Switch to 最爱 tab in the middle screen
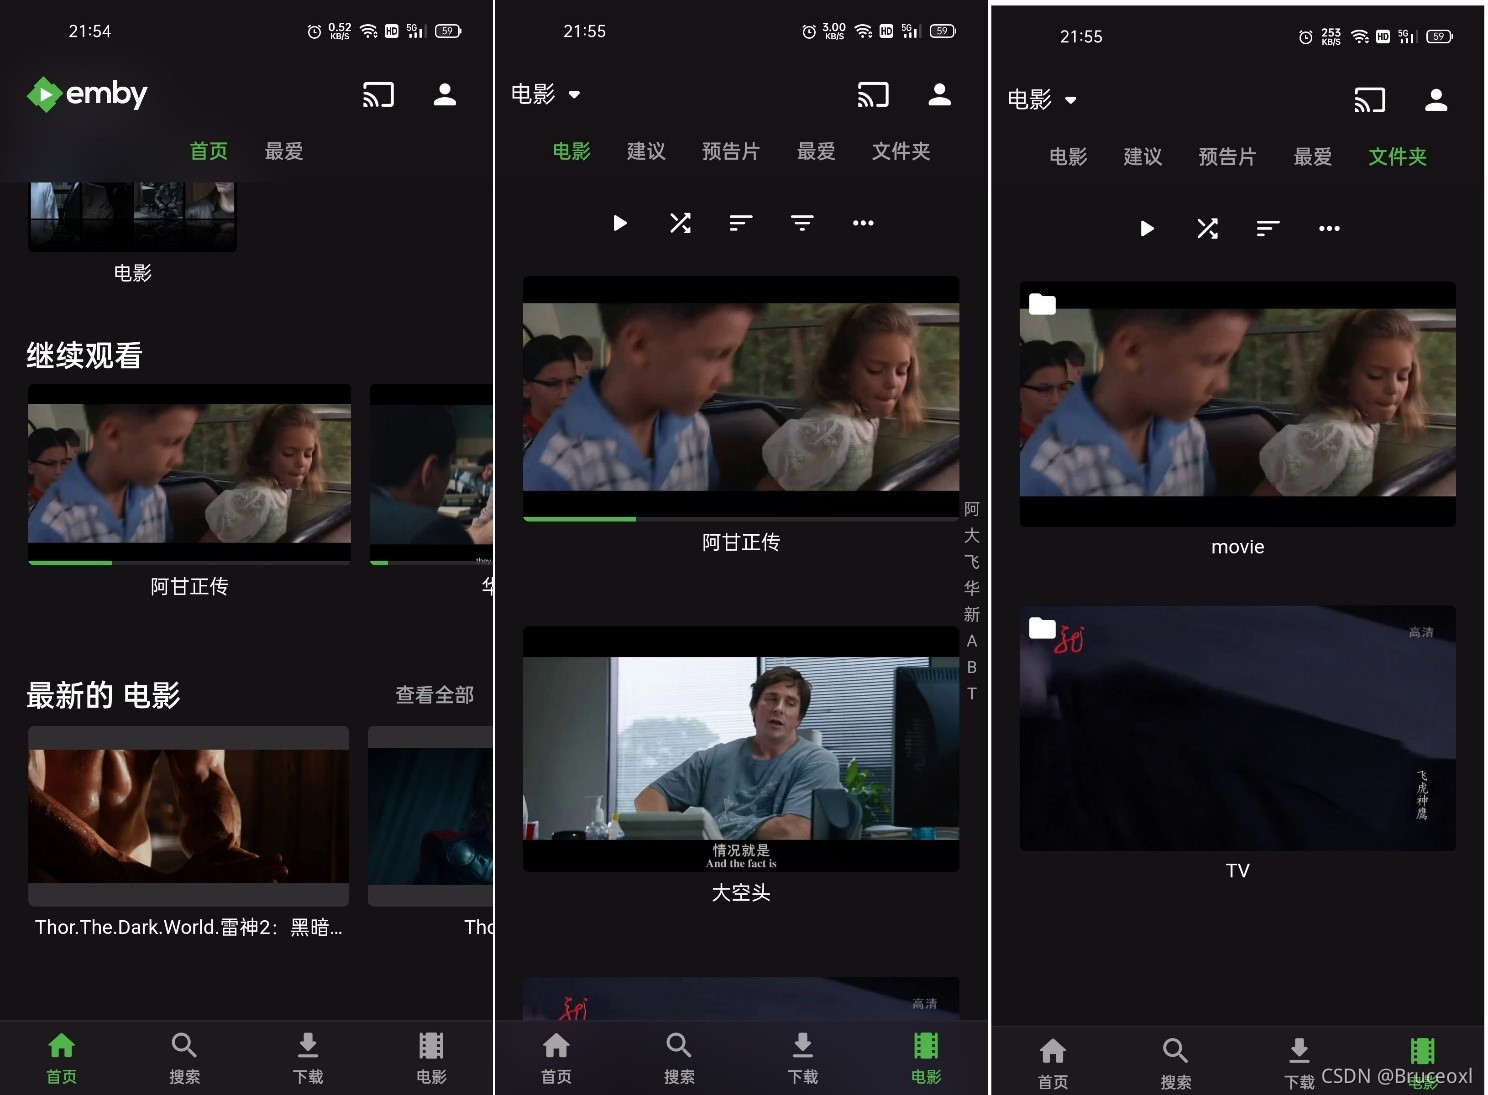 816,151
